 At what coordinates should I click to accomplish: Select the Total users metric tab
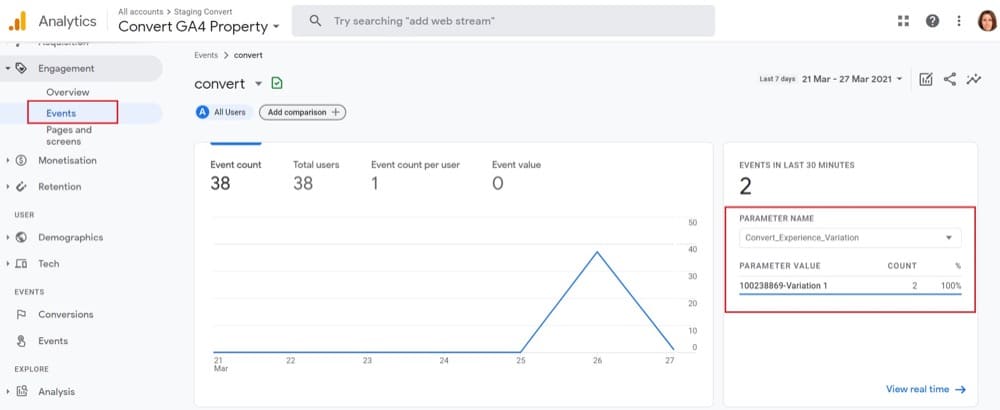tap(316, 174)
